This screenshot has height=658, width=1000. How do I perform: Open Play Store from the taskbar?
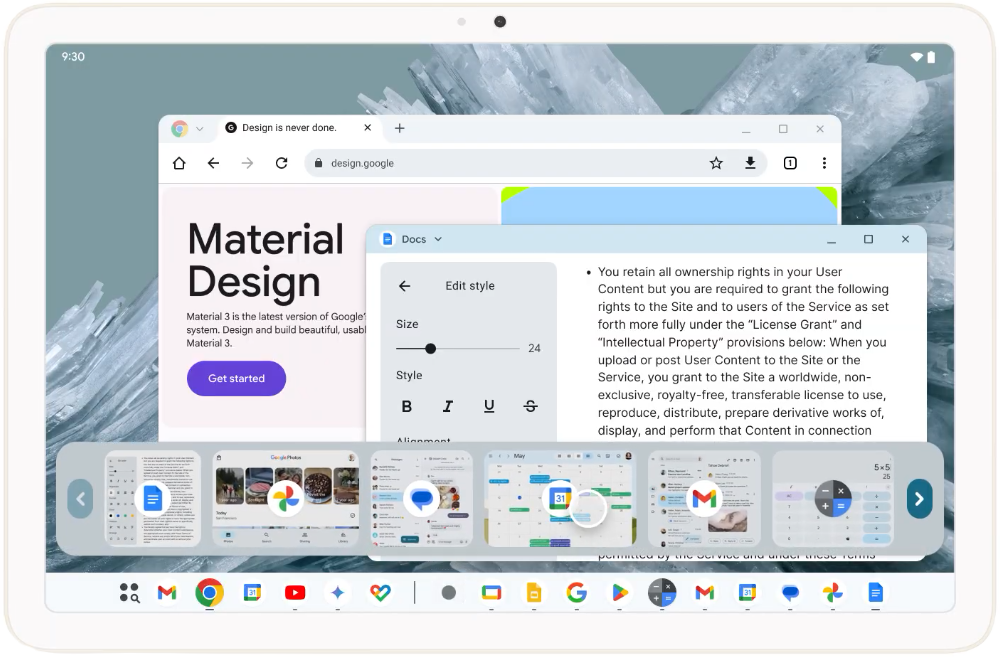(x=619, y=593)
